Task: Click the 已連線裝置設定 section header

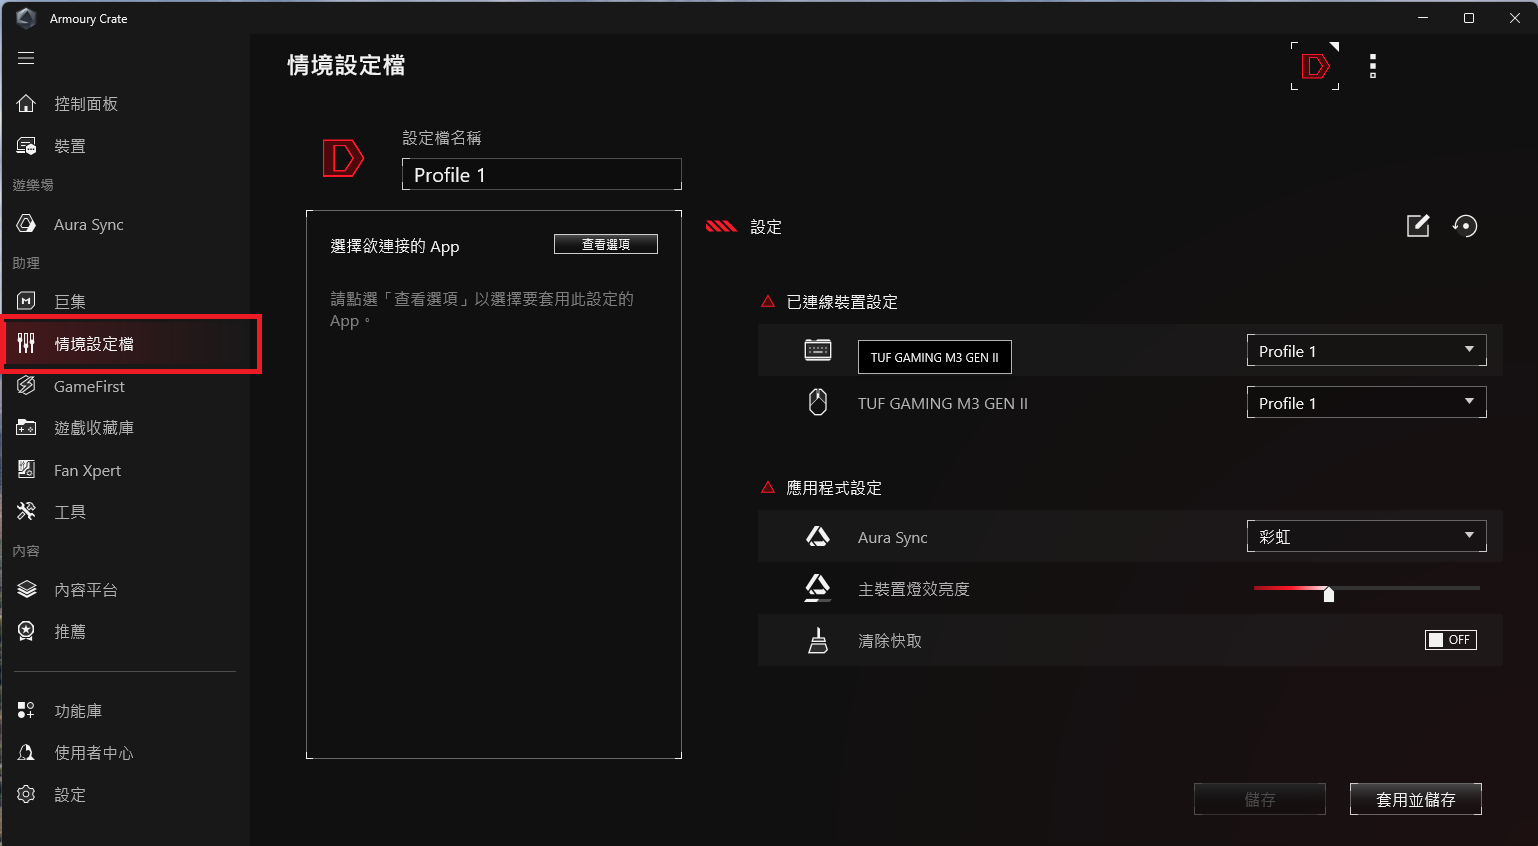Action: click(x=842, y=302)
